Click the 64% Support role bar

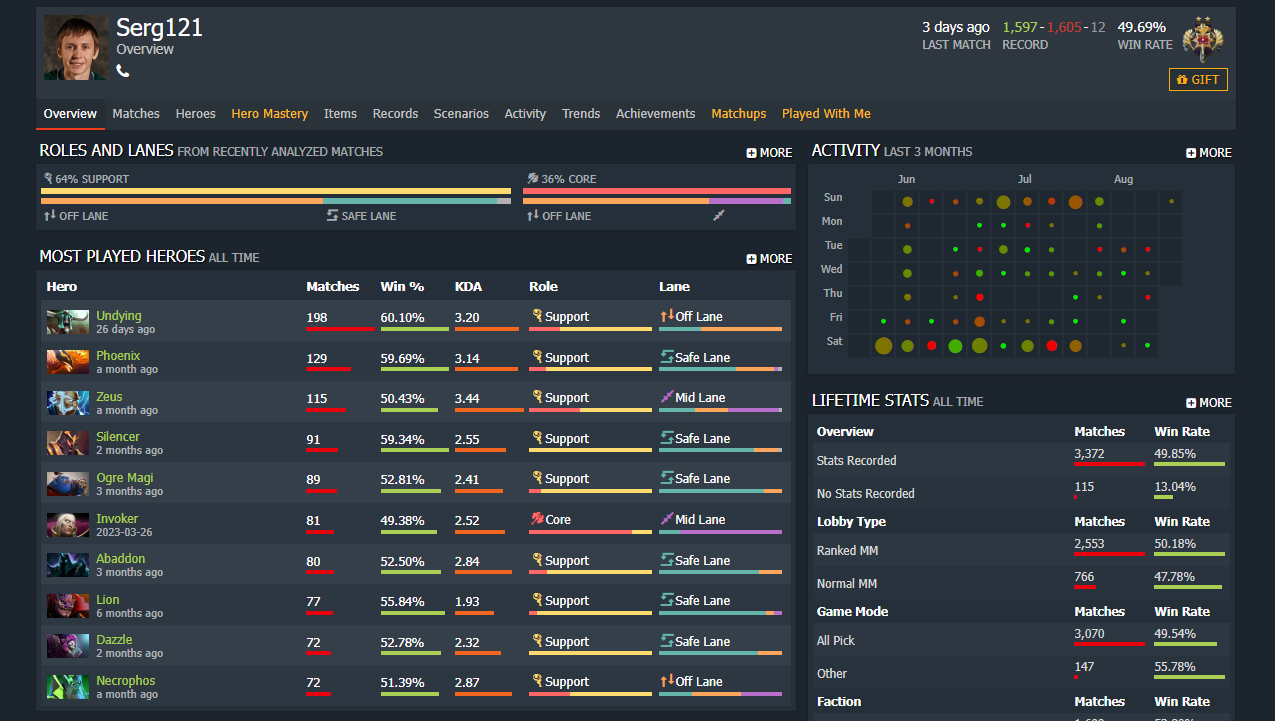pyautogui.click(x=275, y=191)
